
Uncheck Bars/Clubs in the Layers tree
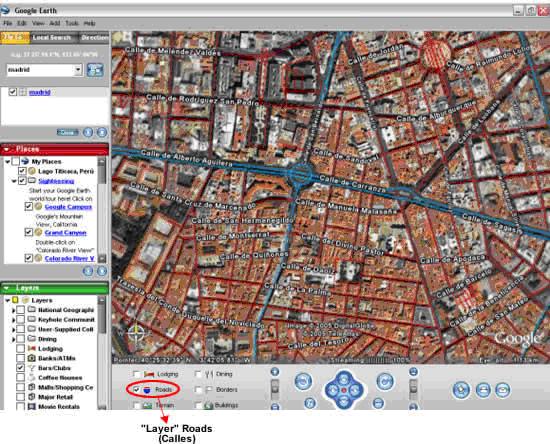coord(20,368)
